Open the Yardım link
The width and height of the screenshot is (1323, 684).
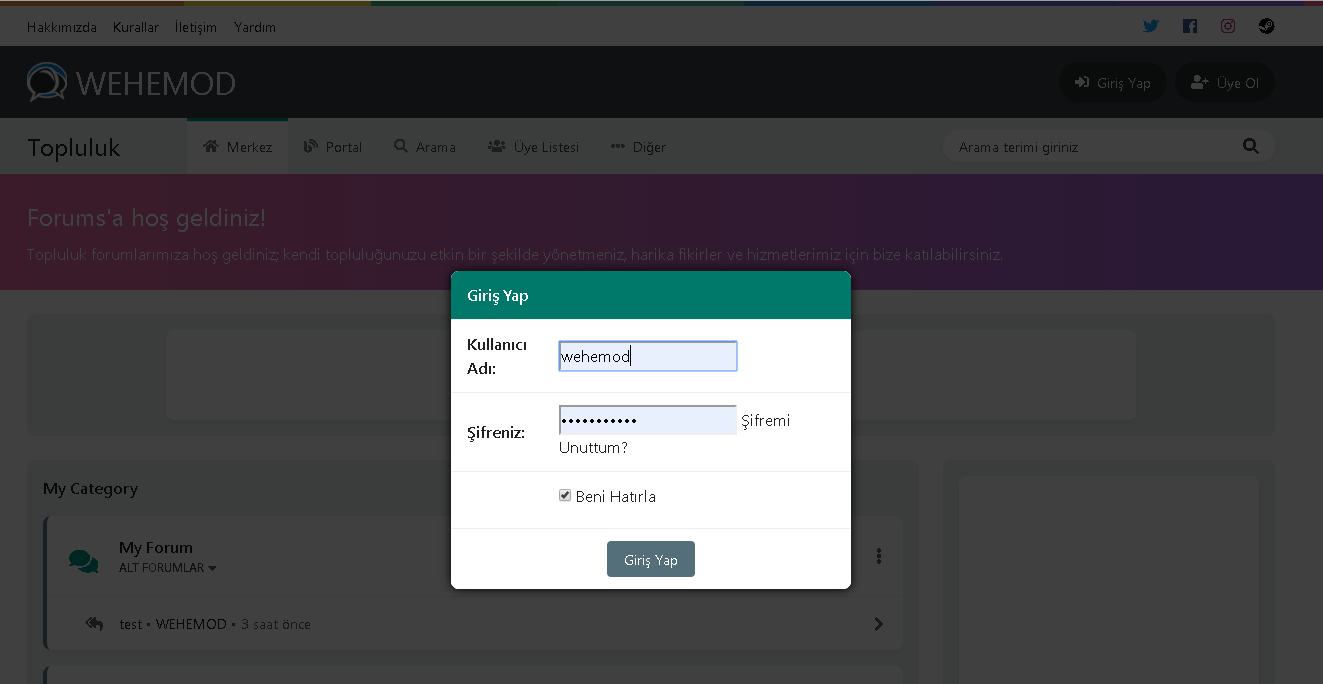[255, 27]
